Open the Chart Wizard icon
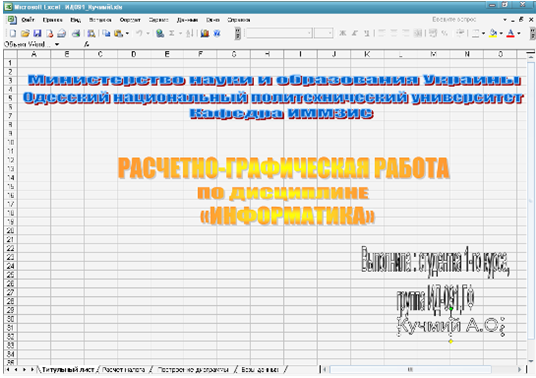 click(x=205, y=33)
